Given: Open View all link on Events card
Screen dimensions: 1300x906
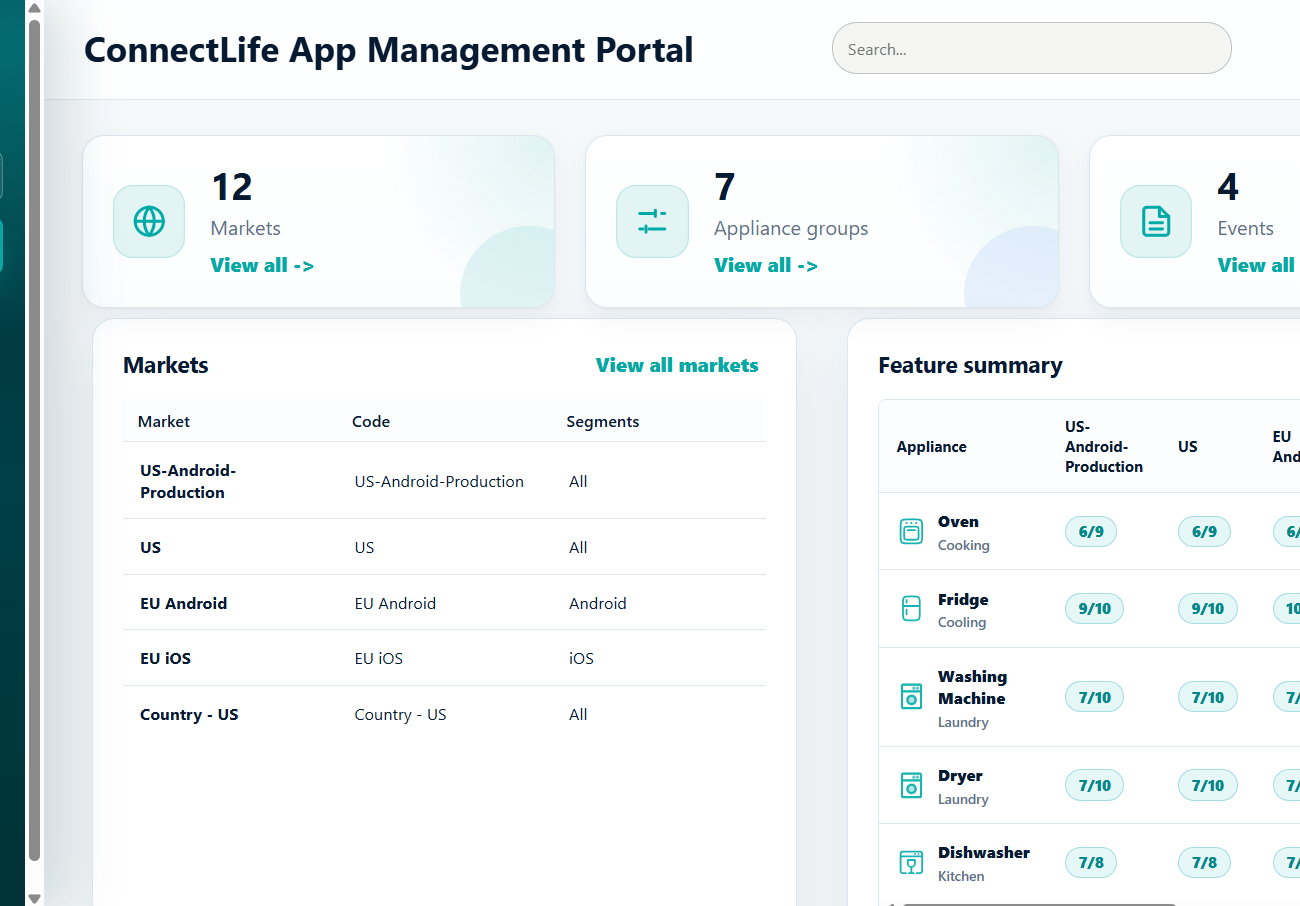Looking at the screenshot, I should point(1257,265).
